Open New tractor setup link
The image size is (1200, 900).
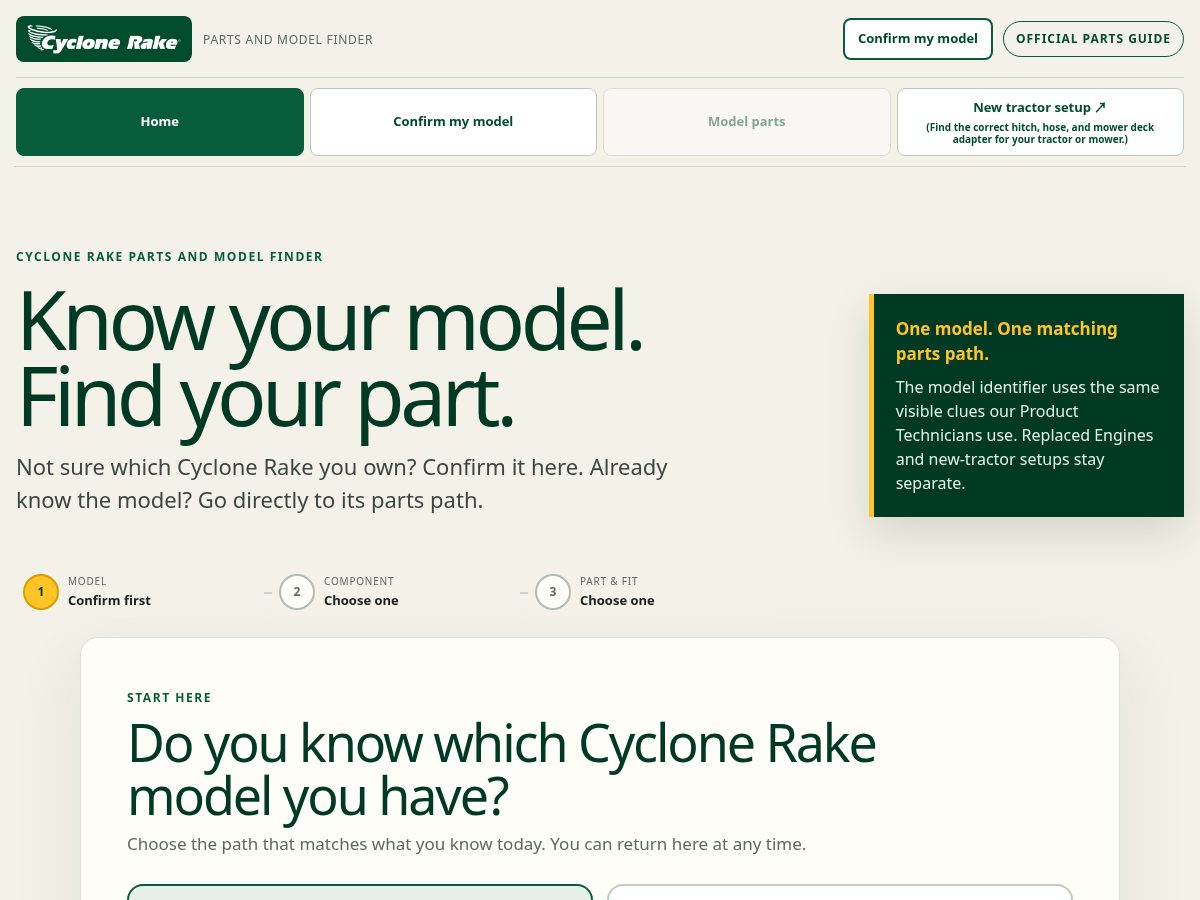[1040, 122]
